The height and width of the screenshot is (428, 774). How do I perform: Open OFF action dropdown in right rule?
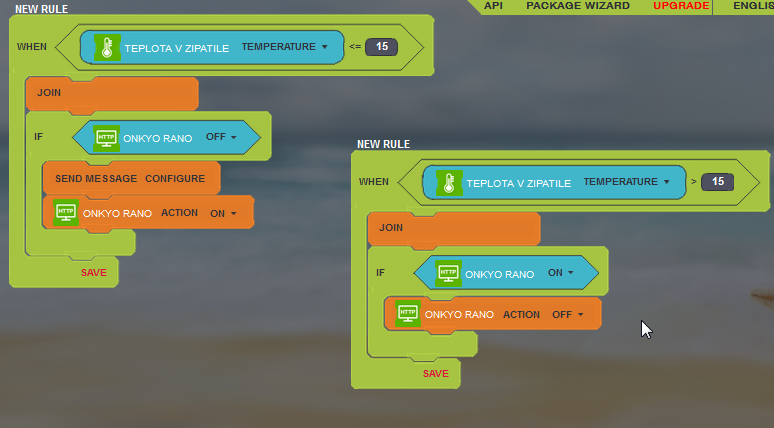click(567, 314)
